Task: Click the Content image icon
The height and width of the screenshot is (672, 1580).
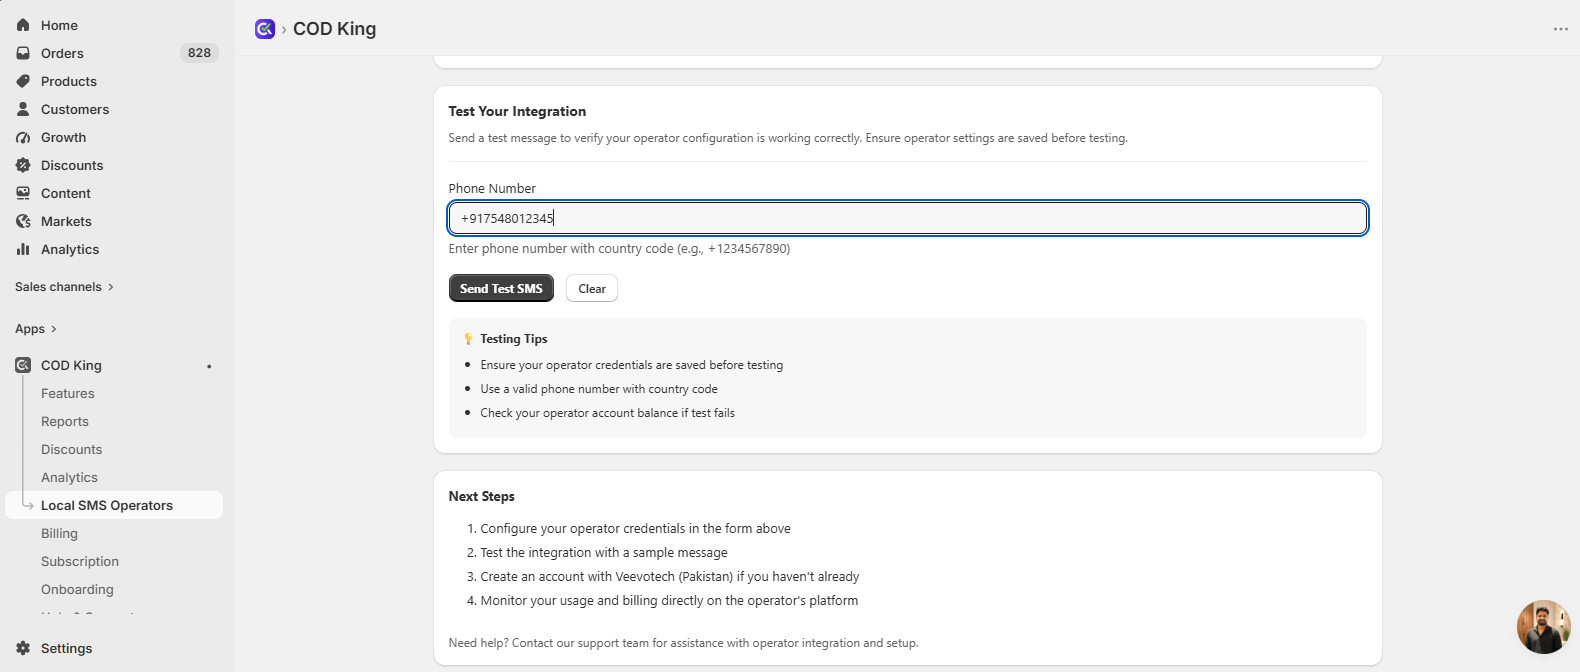Action: tap(23, 193)
